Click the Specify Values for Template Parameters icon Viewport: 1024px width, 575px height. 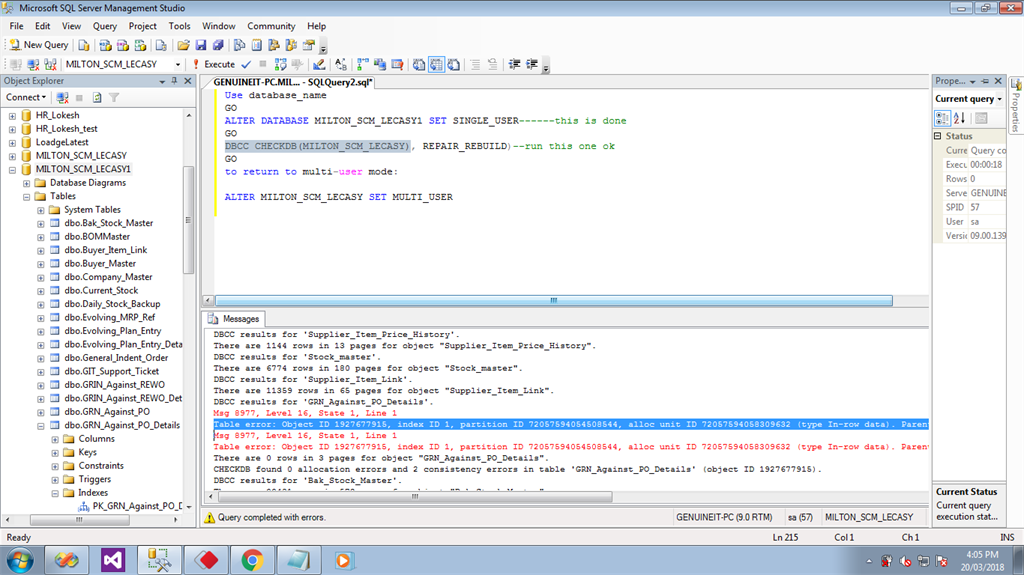(x=341, y=64)
